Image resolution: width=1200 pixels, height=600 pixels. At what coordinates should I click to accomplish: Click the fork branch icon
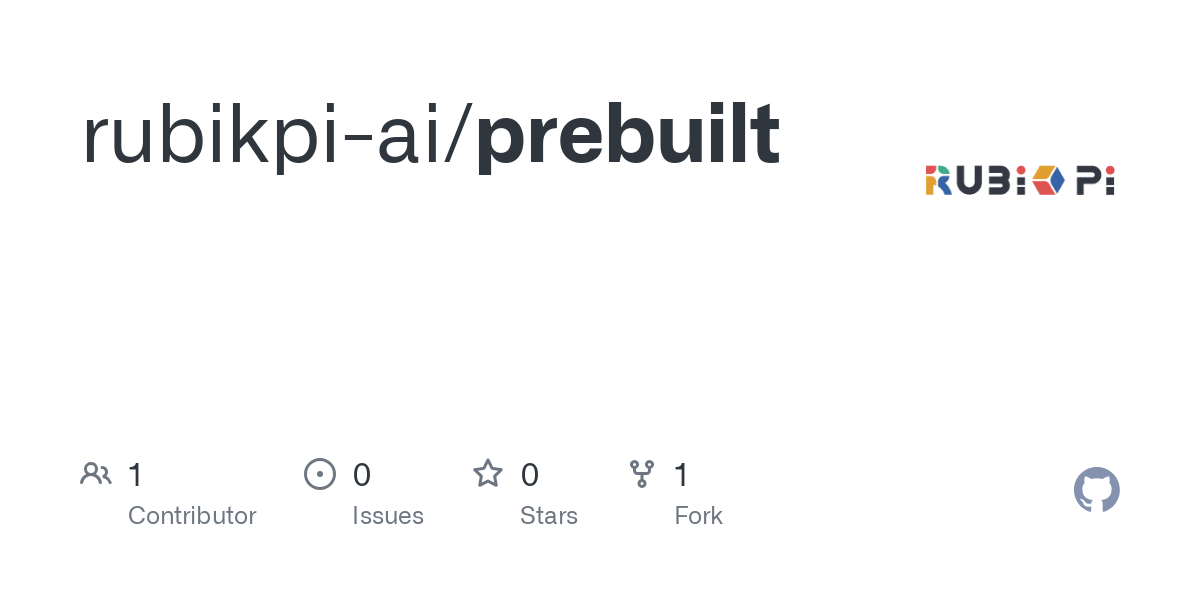pyautogui.click(x=641, y=474)
